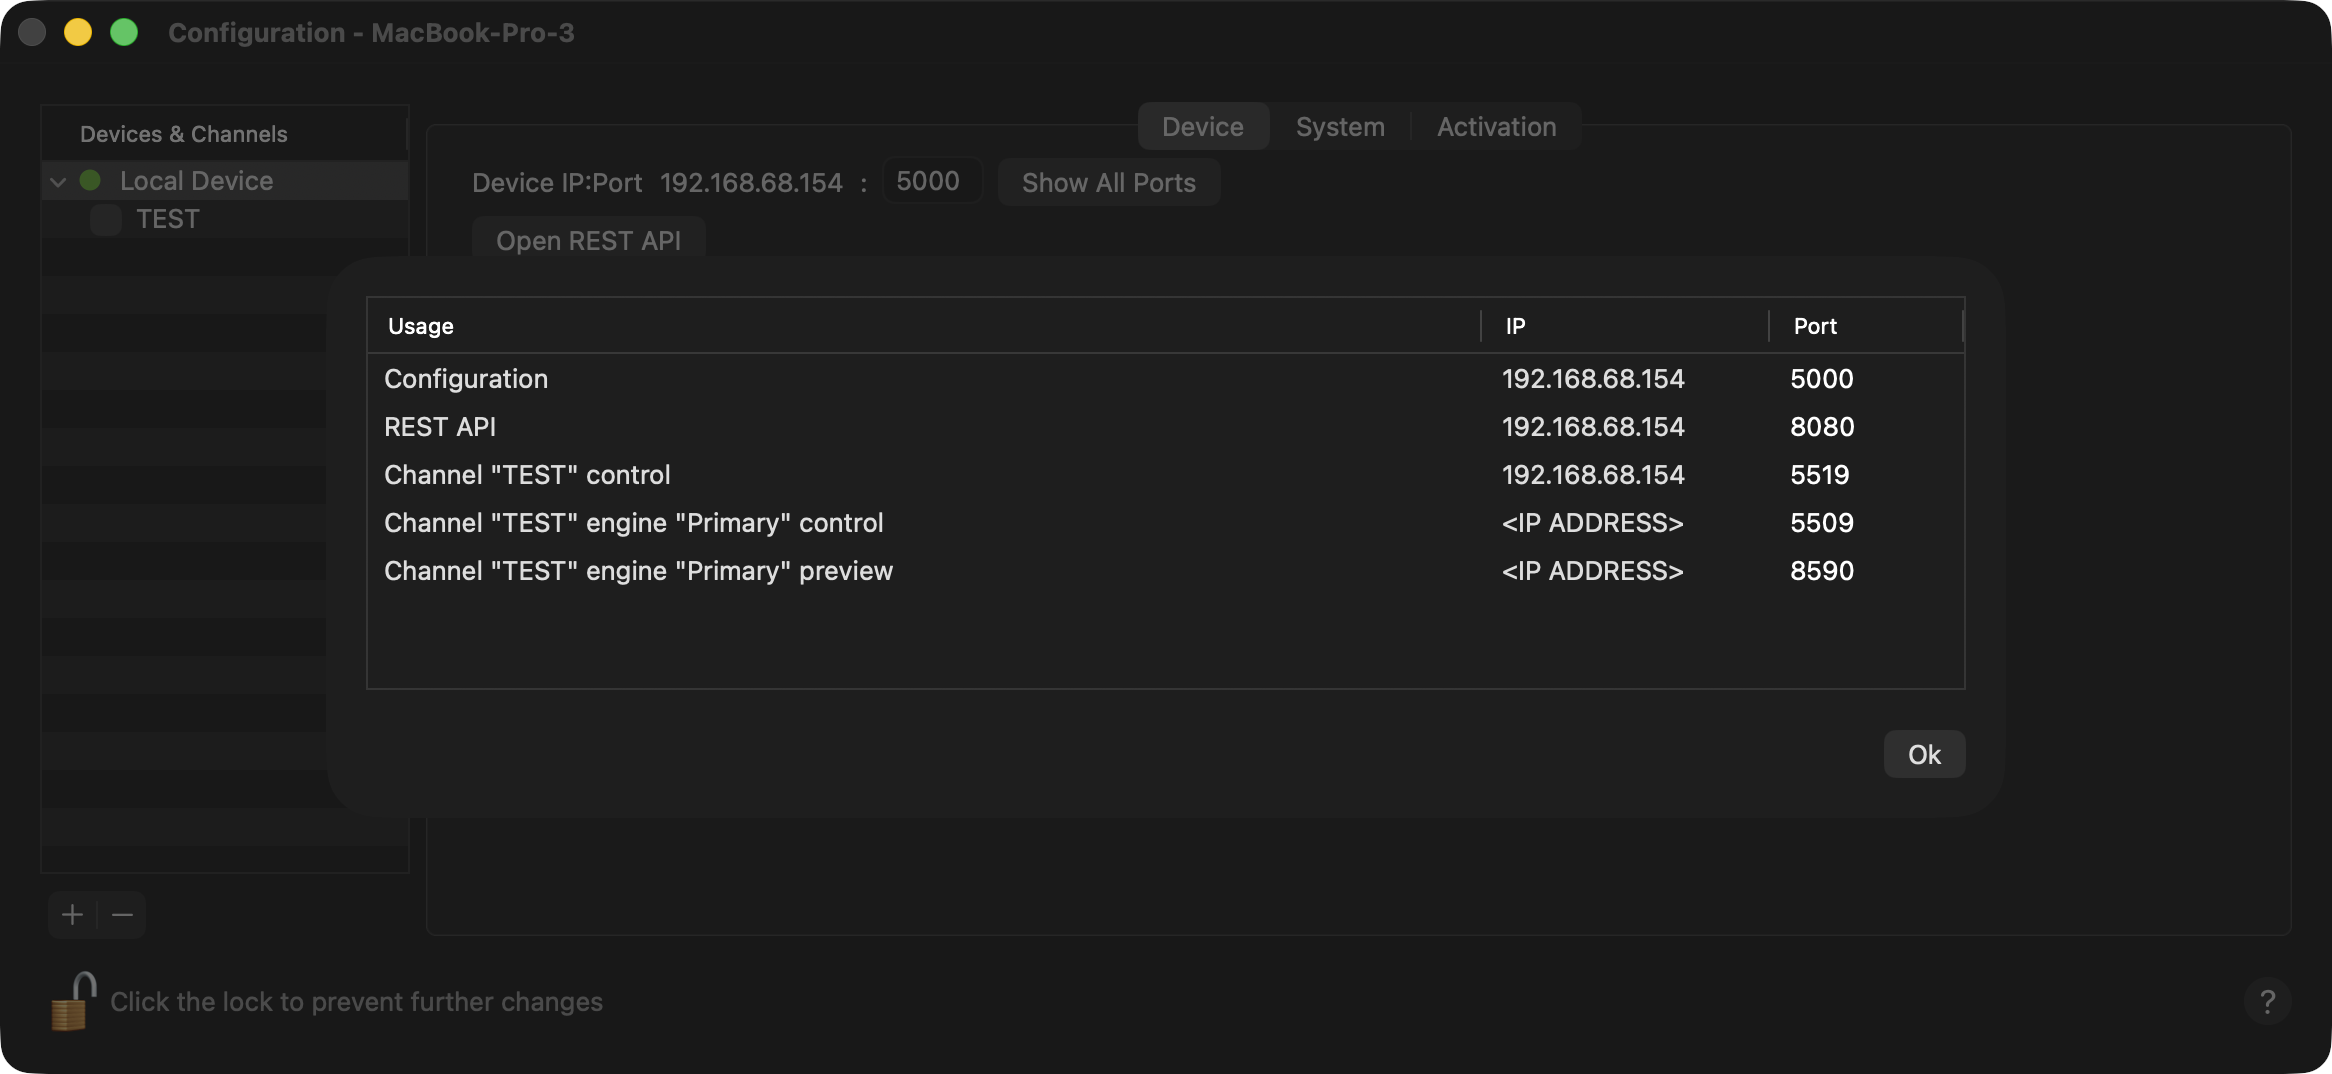
Task: Collapse the Local Device tree node
Action: pos(58,182)
